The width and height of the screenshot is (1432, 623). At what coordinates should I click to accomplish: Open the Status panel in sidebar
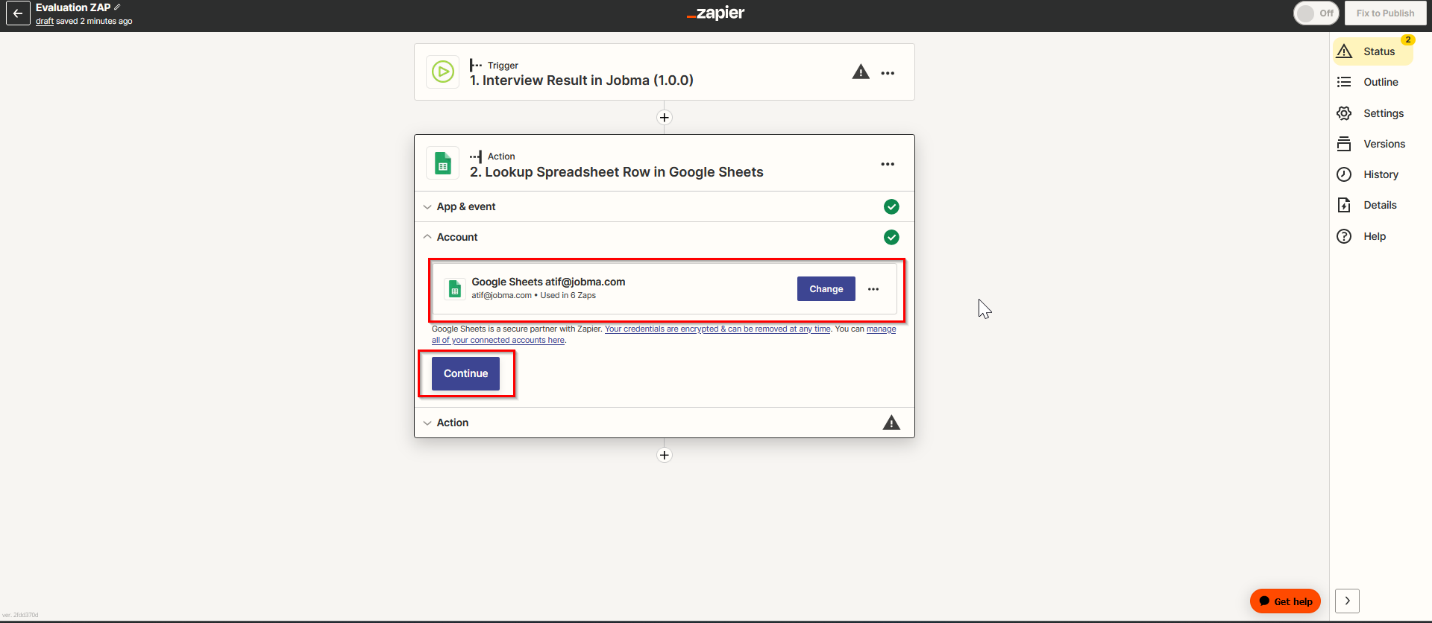[1372, 51]
